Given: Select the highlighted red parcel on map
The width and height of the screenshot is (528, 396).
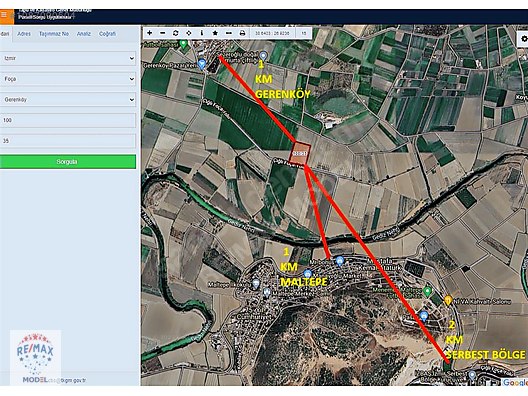Looking at the screenshot, I should [300, 154].
